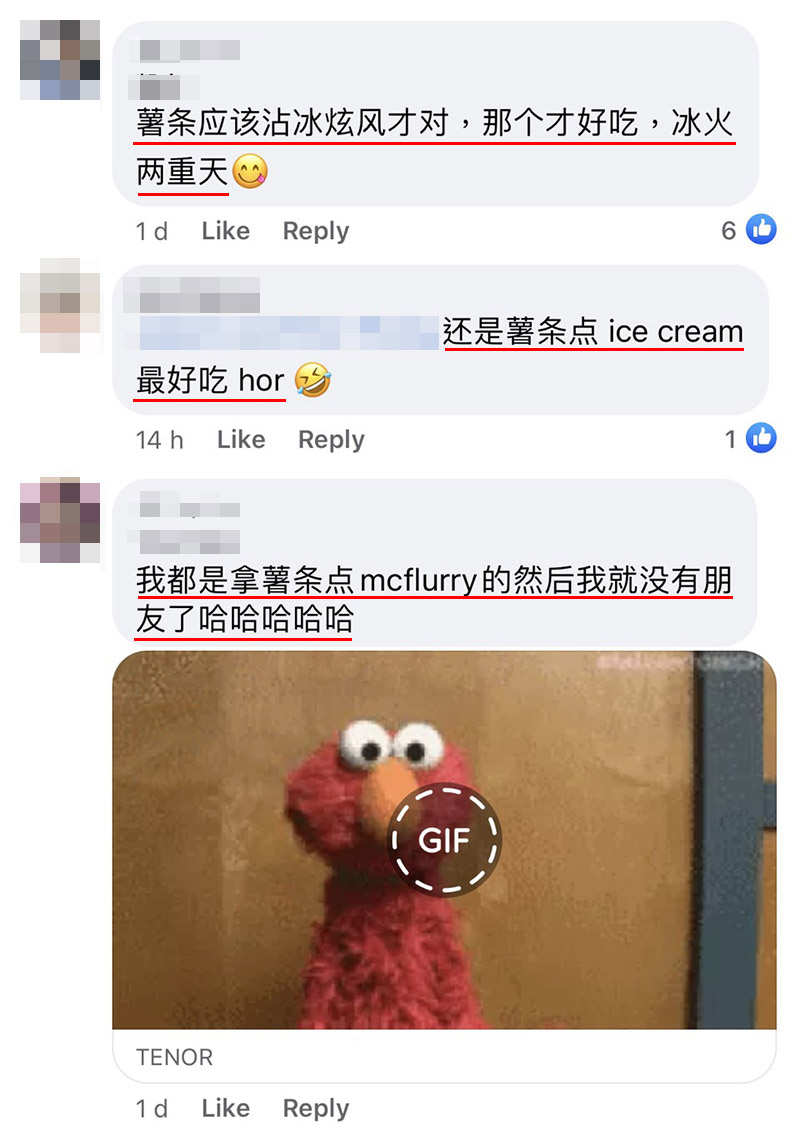Viewport: 800px width, 1136px height.
Task: Reply to the mcflurry comment with the GIF
Action: click(x=316, y=1108)
